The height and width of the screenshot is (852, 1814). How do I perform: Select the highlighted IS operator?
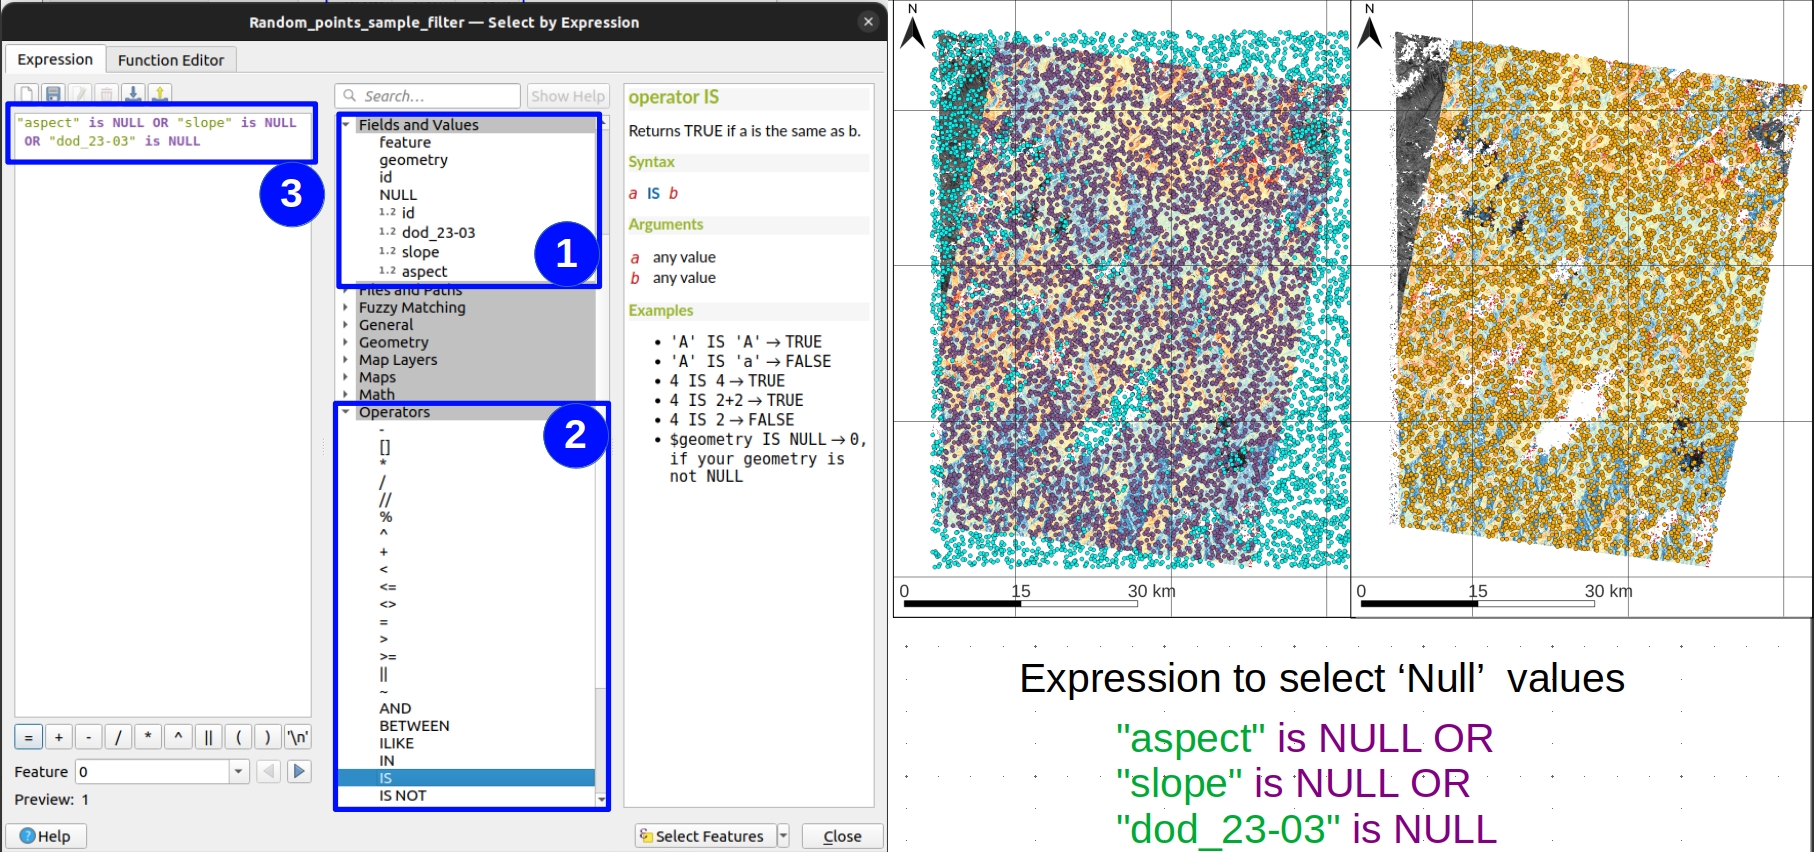pos(467,778)
